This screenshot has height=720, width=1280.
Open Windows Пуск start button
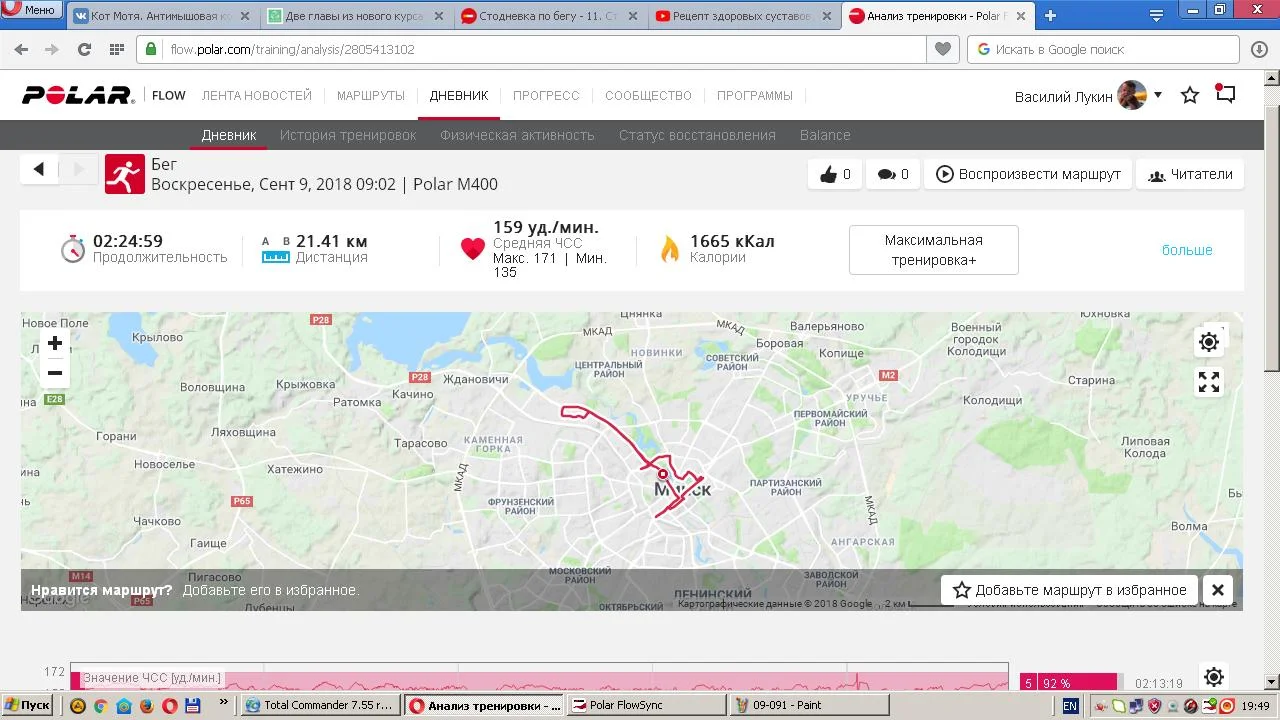27,705
